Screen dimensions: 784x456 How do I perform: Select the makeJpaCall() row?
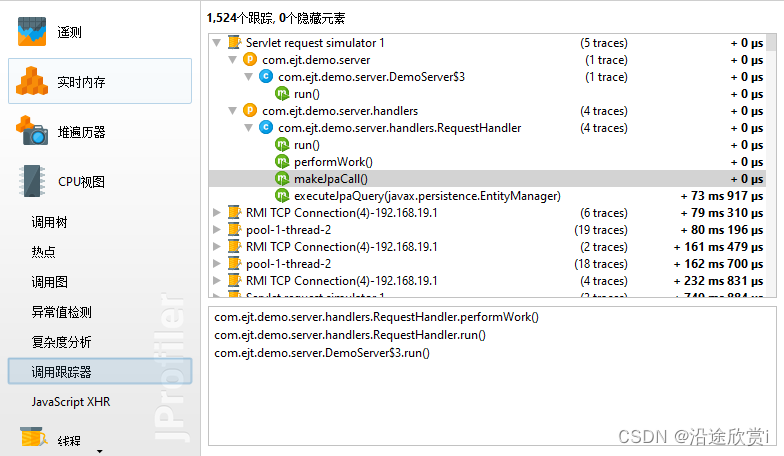click(x=488, y=178)
